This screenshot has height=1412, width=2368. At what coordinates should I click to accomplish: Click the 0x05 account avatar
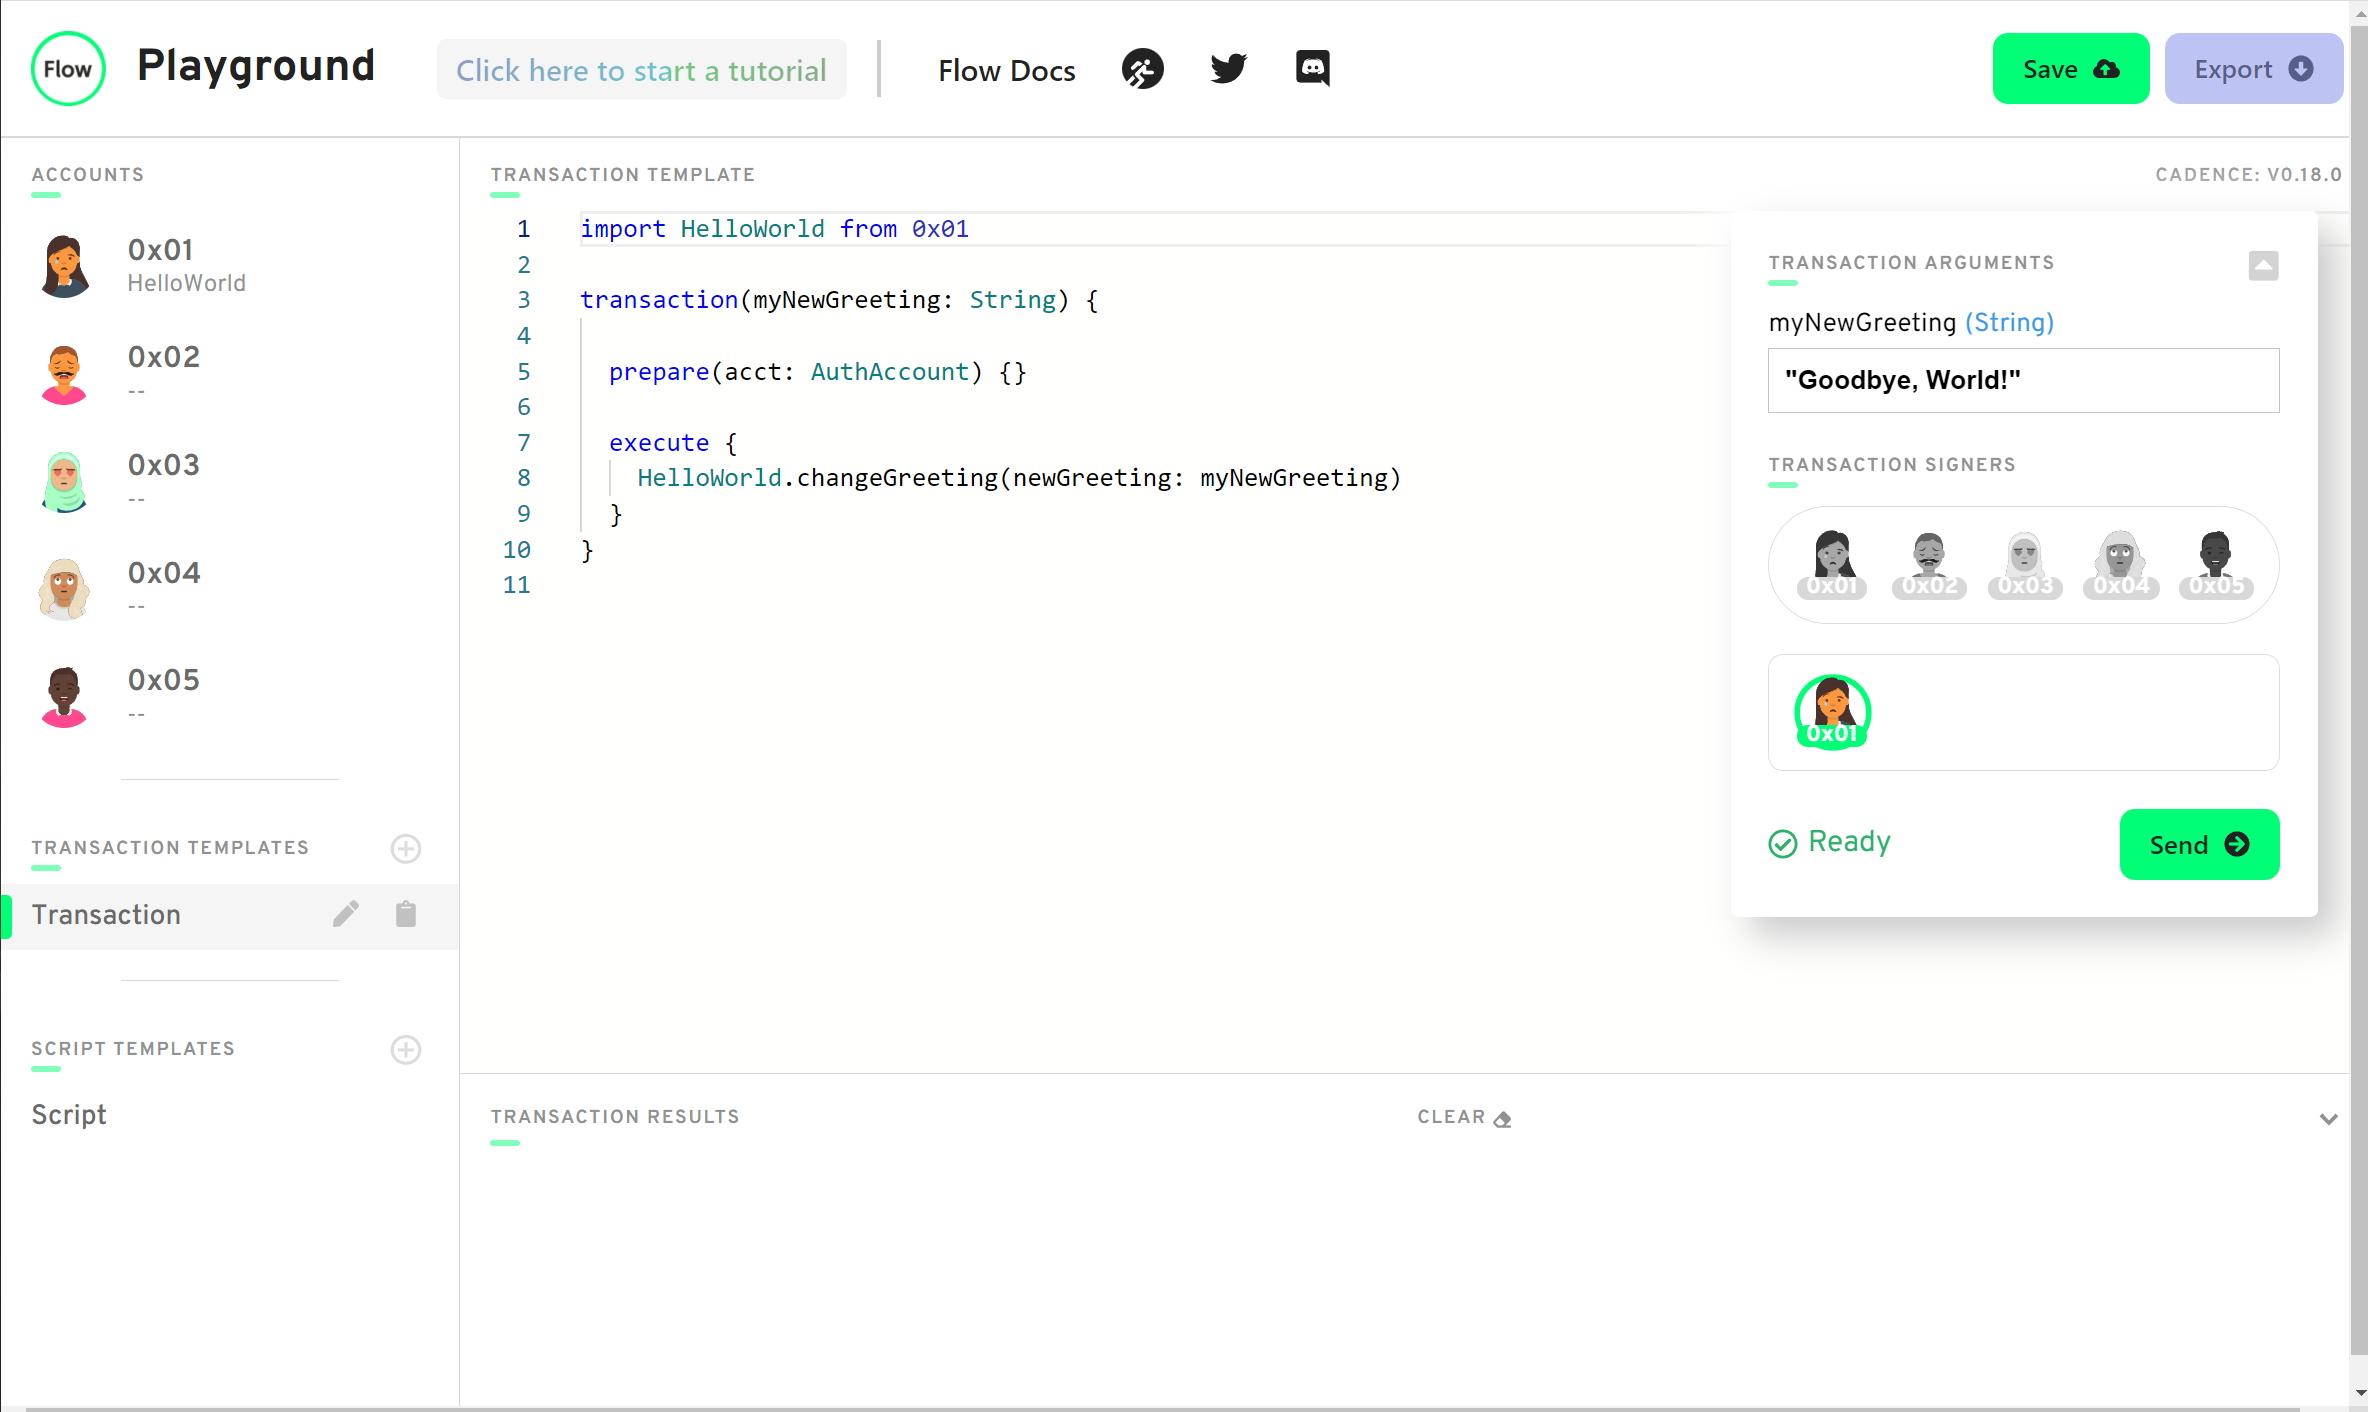[x=65, y=696]
